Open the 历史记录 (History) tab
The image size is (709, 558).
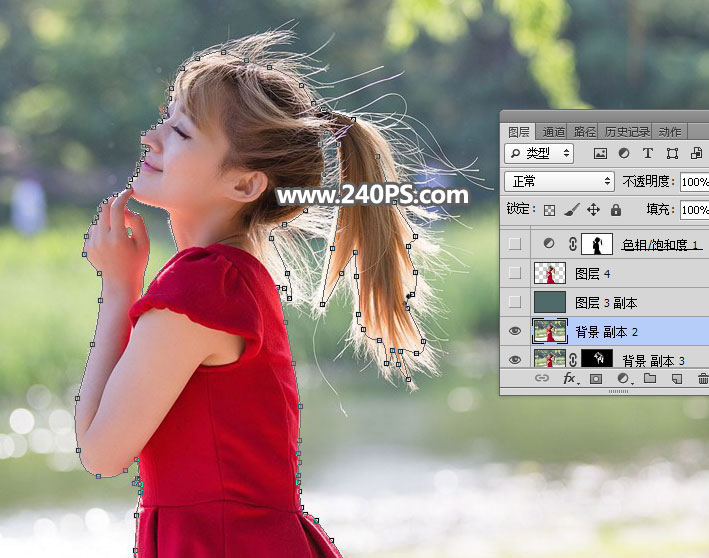tap(627, 132)
